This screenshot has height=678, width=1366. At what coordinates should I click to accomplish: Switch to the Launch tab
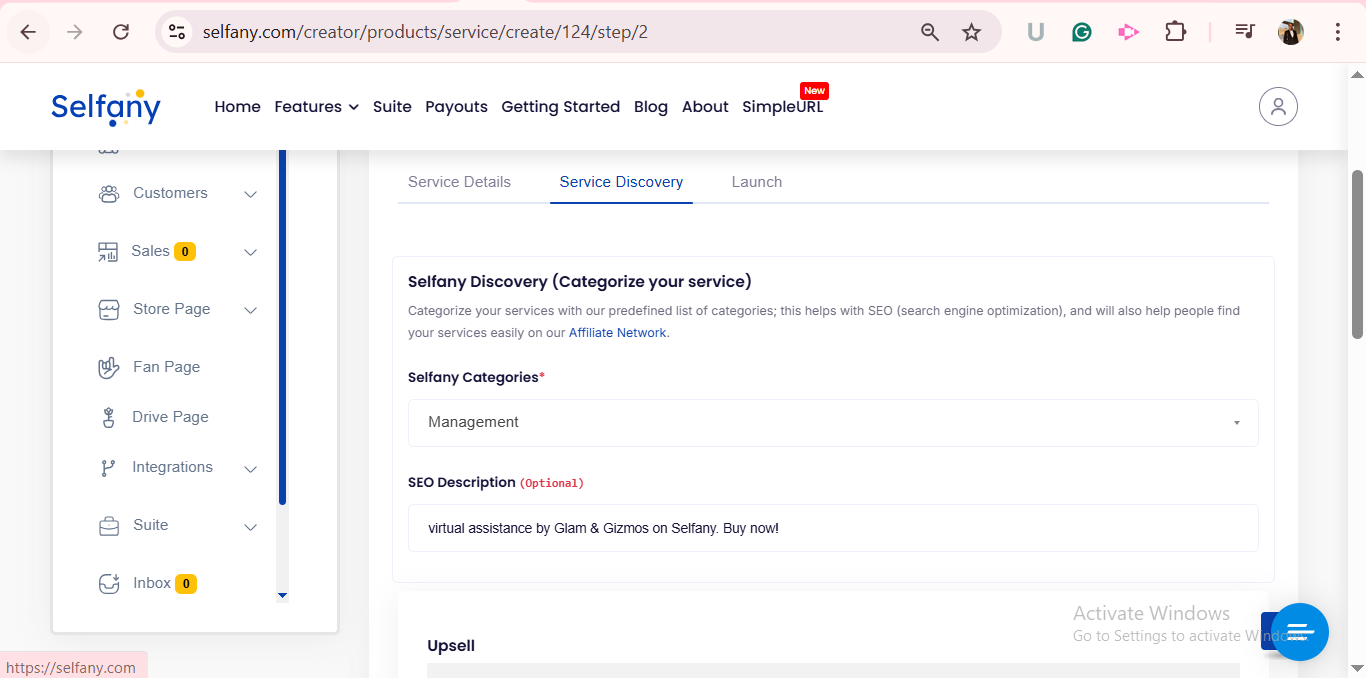point(757,182)
